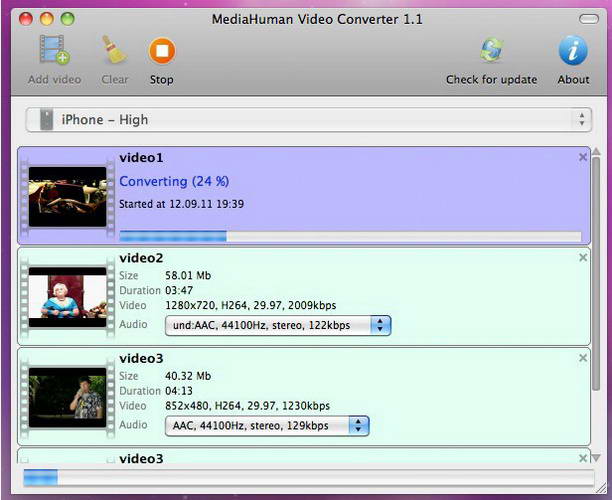Click the 'Add video' toolbar label

point(55,79)
